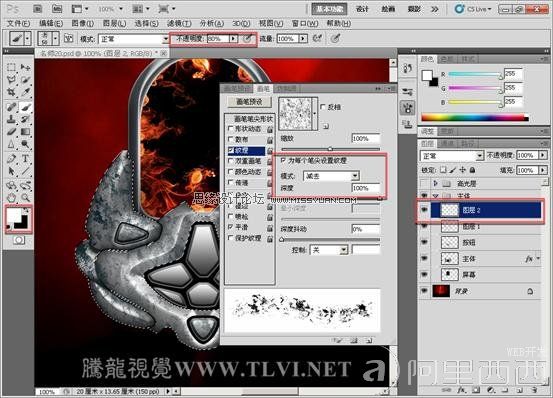Image resolution: width=553 pixels, height=398 pixels.
Task: Open the texture pattern picker arrow
Action: tap(315, 114)
